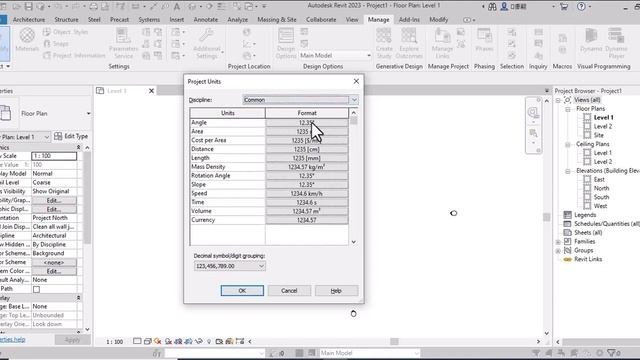Click the Schedules/Quantities icon in Project Browser
The height and width of the screenshot is (360, 640).
(x=567, y=224)
